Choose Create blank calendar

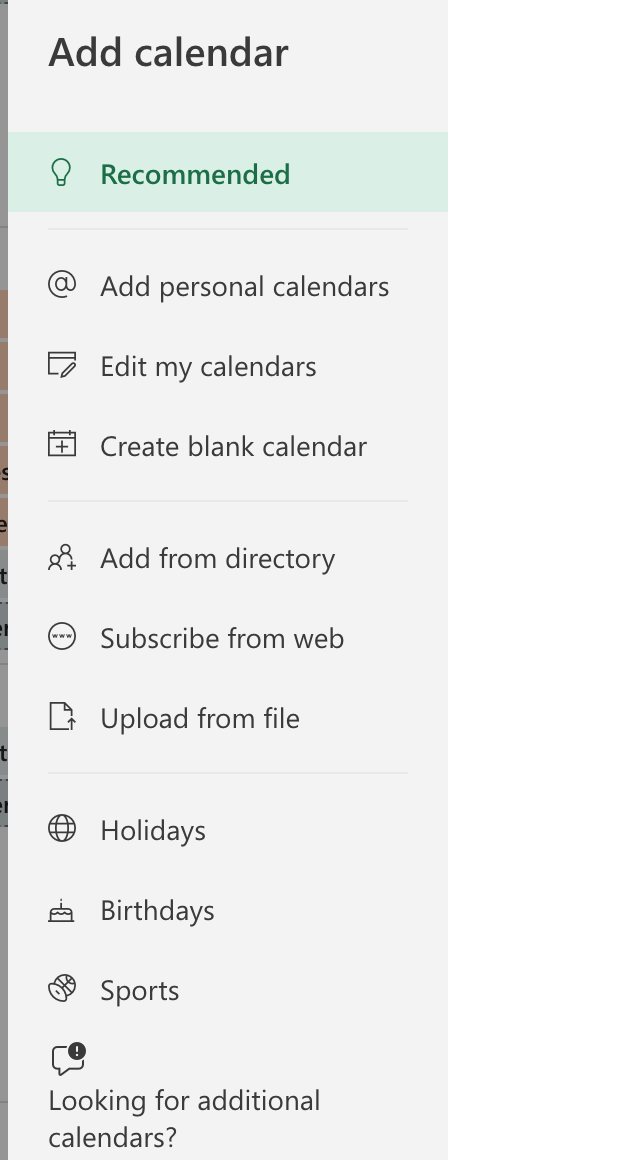tap(229, 445)
